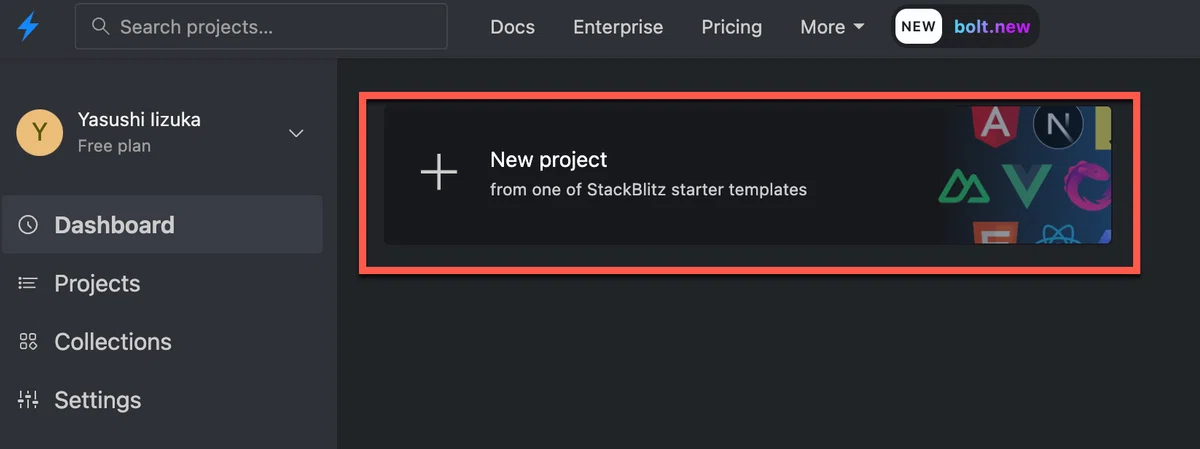Click the magnifying glass search icon
Image resolution: width=1200 pixels, height=449 pixels.
coord(100,26)
